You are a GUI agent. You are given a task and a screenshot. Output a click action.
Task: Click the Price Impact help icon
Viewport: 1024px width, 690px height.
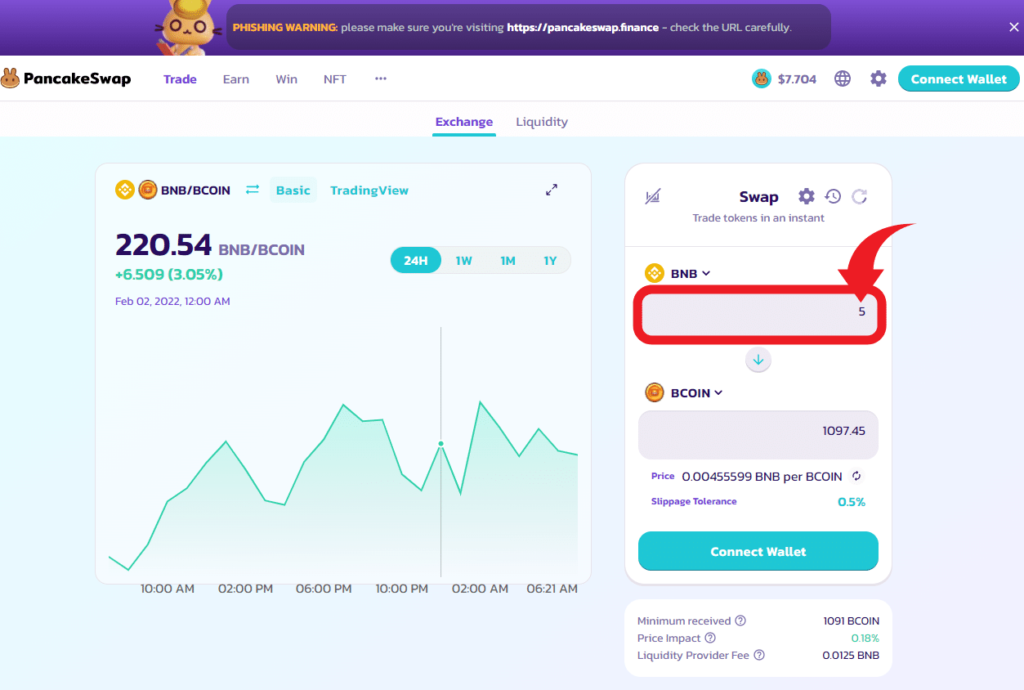pyautogui.click(x=710, y=638)
